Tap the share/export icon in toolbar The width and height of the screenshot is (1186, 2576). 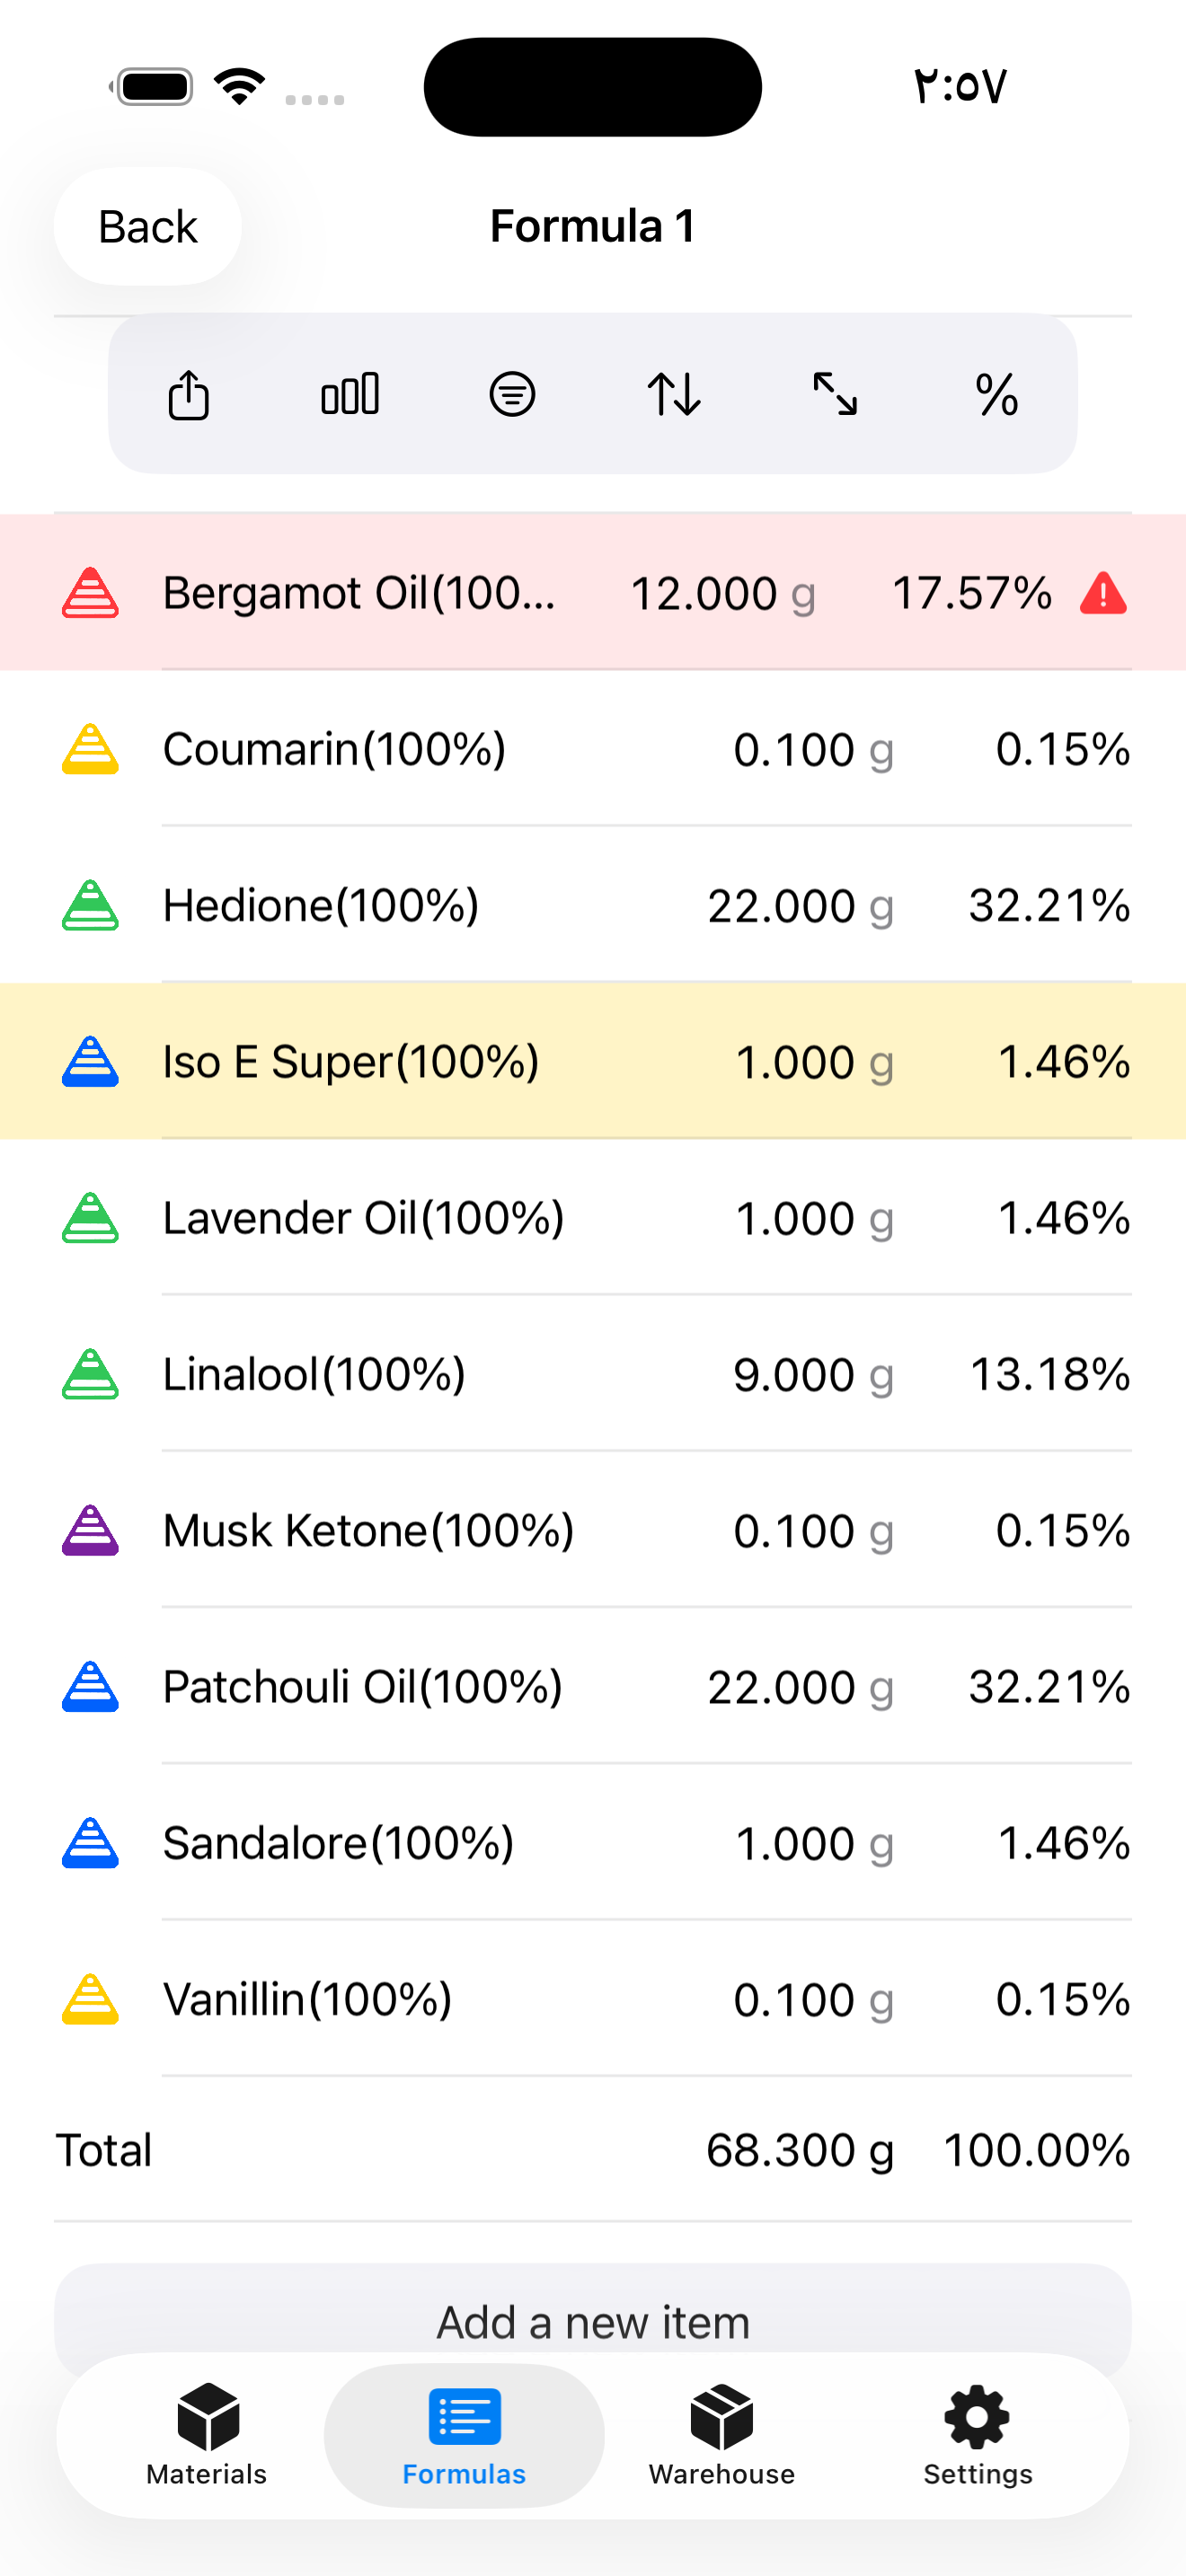[x=188, y=394]
